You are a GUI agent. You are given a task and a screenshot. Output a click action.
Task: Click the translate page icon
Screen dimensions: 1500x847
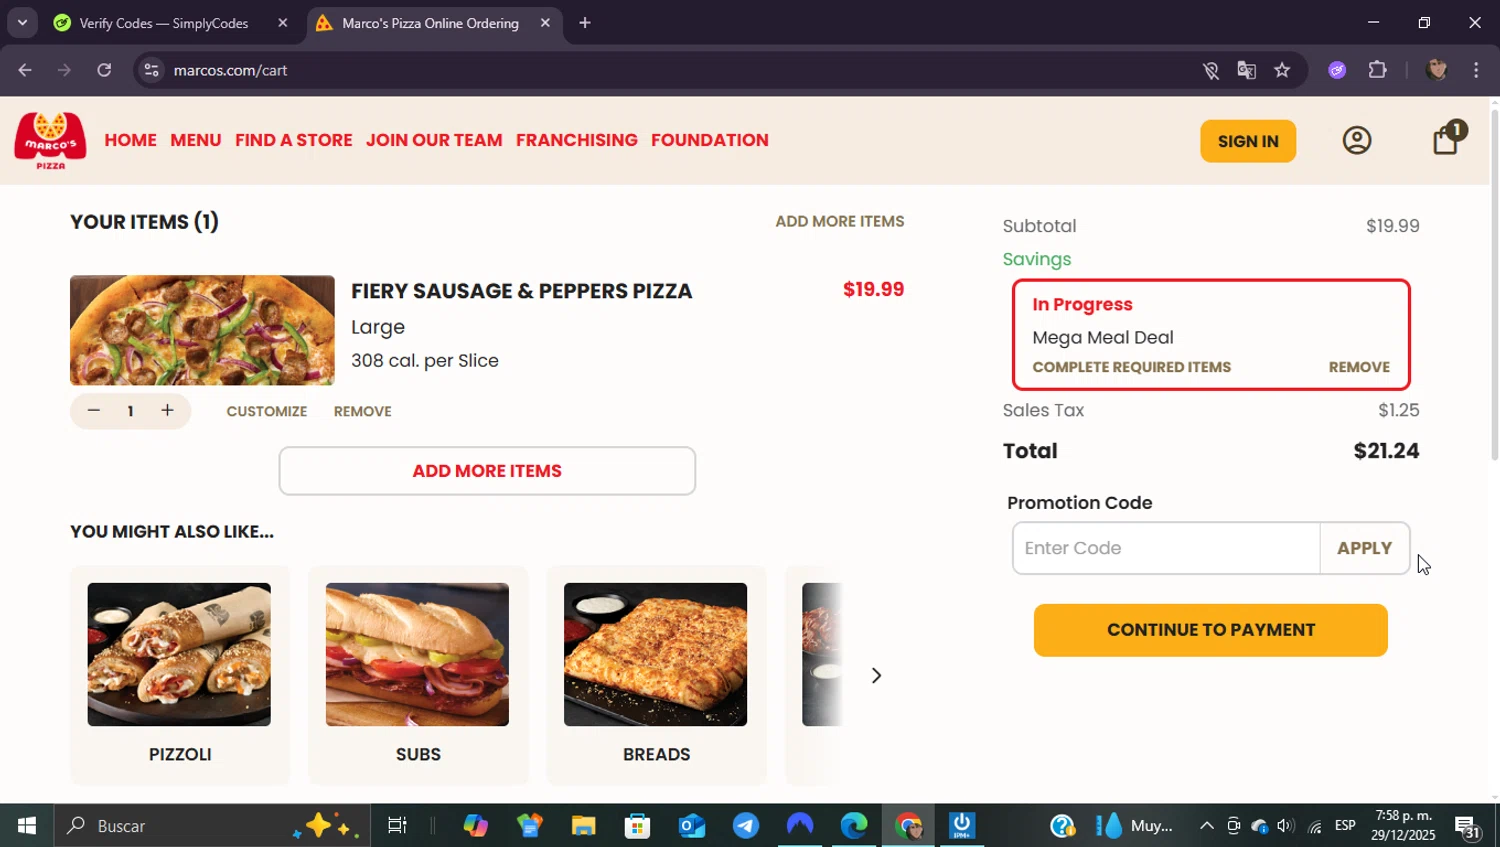click(1246, 70)
